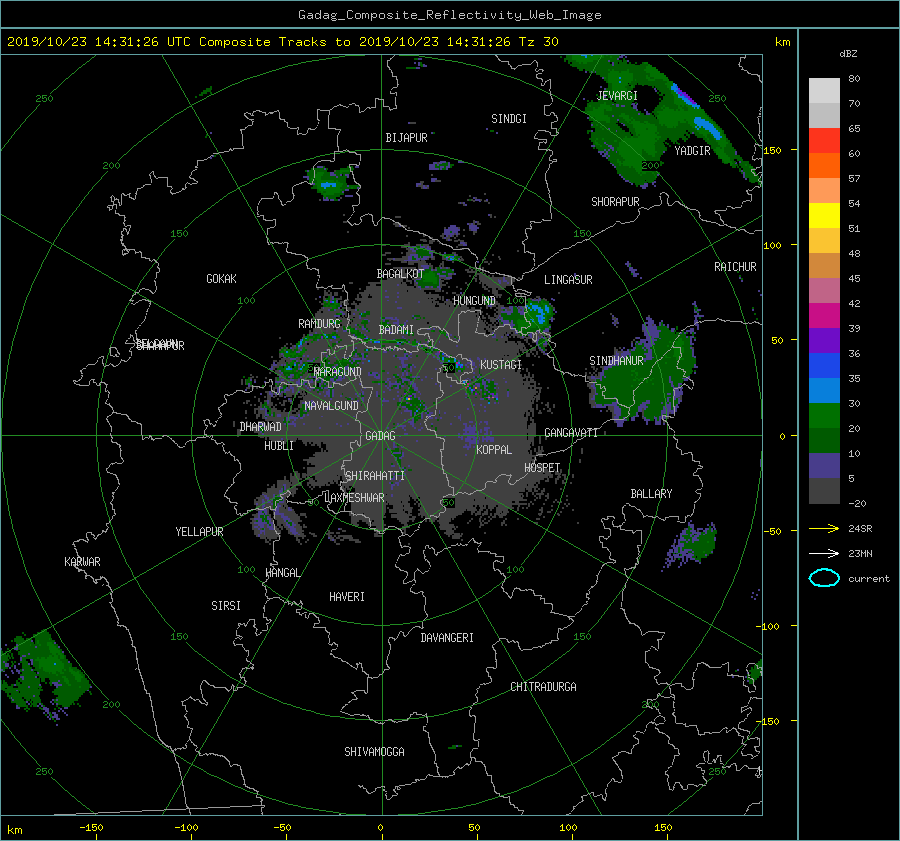Click the BADAMI city label
Viewport: 900px width, 841px height.
click(x=396, y=330)
